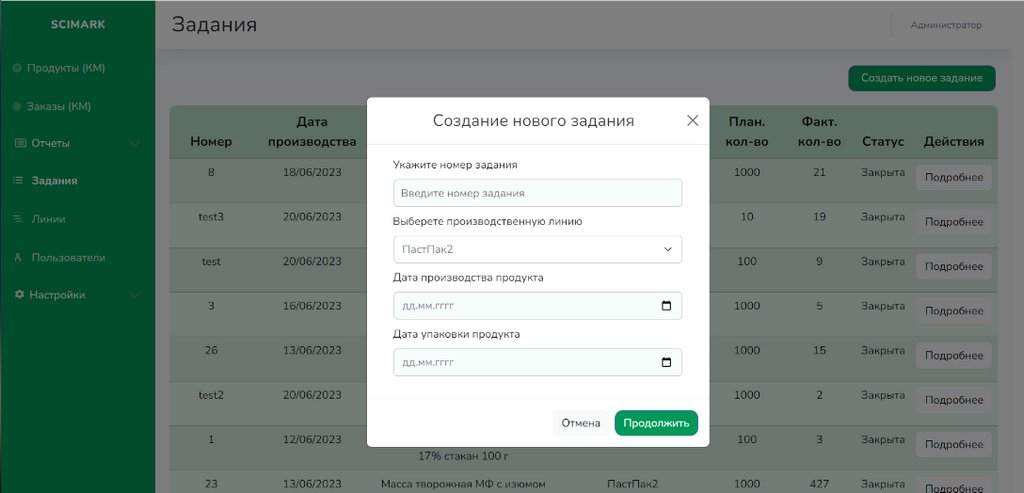This screenshot has height=493, width=1024.
Task: Click the Отмена button
Action: point(581,423)
